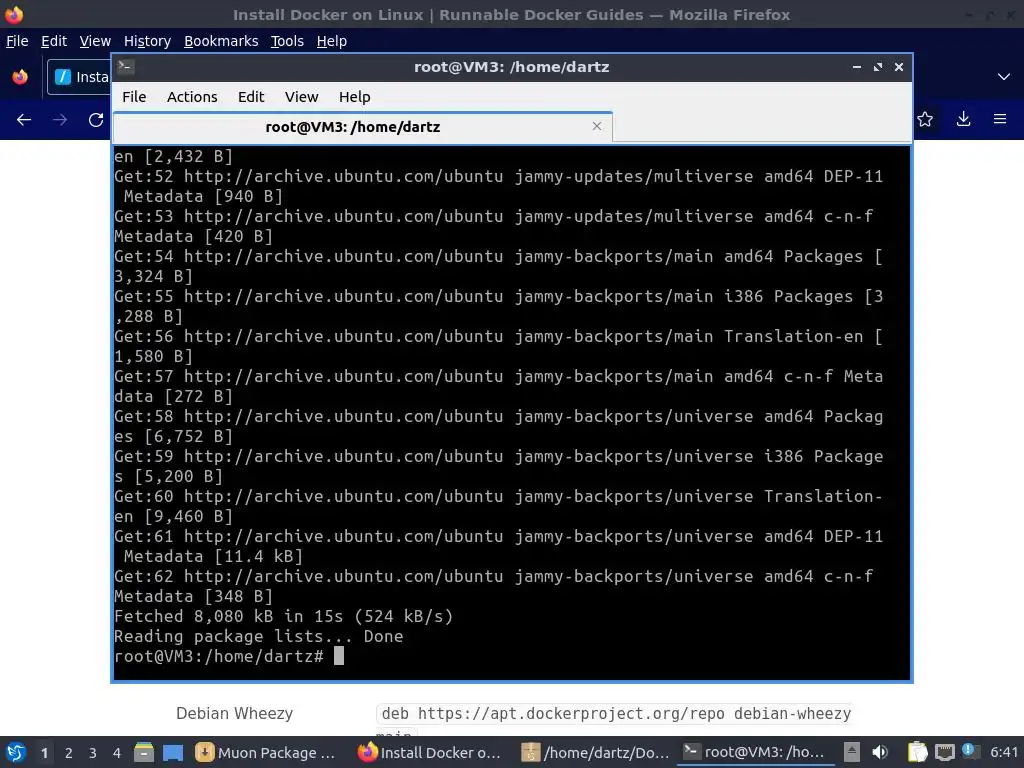Open Firefox File menu

(17, 41)
